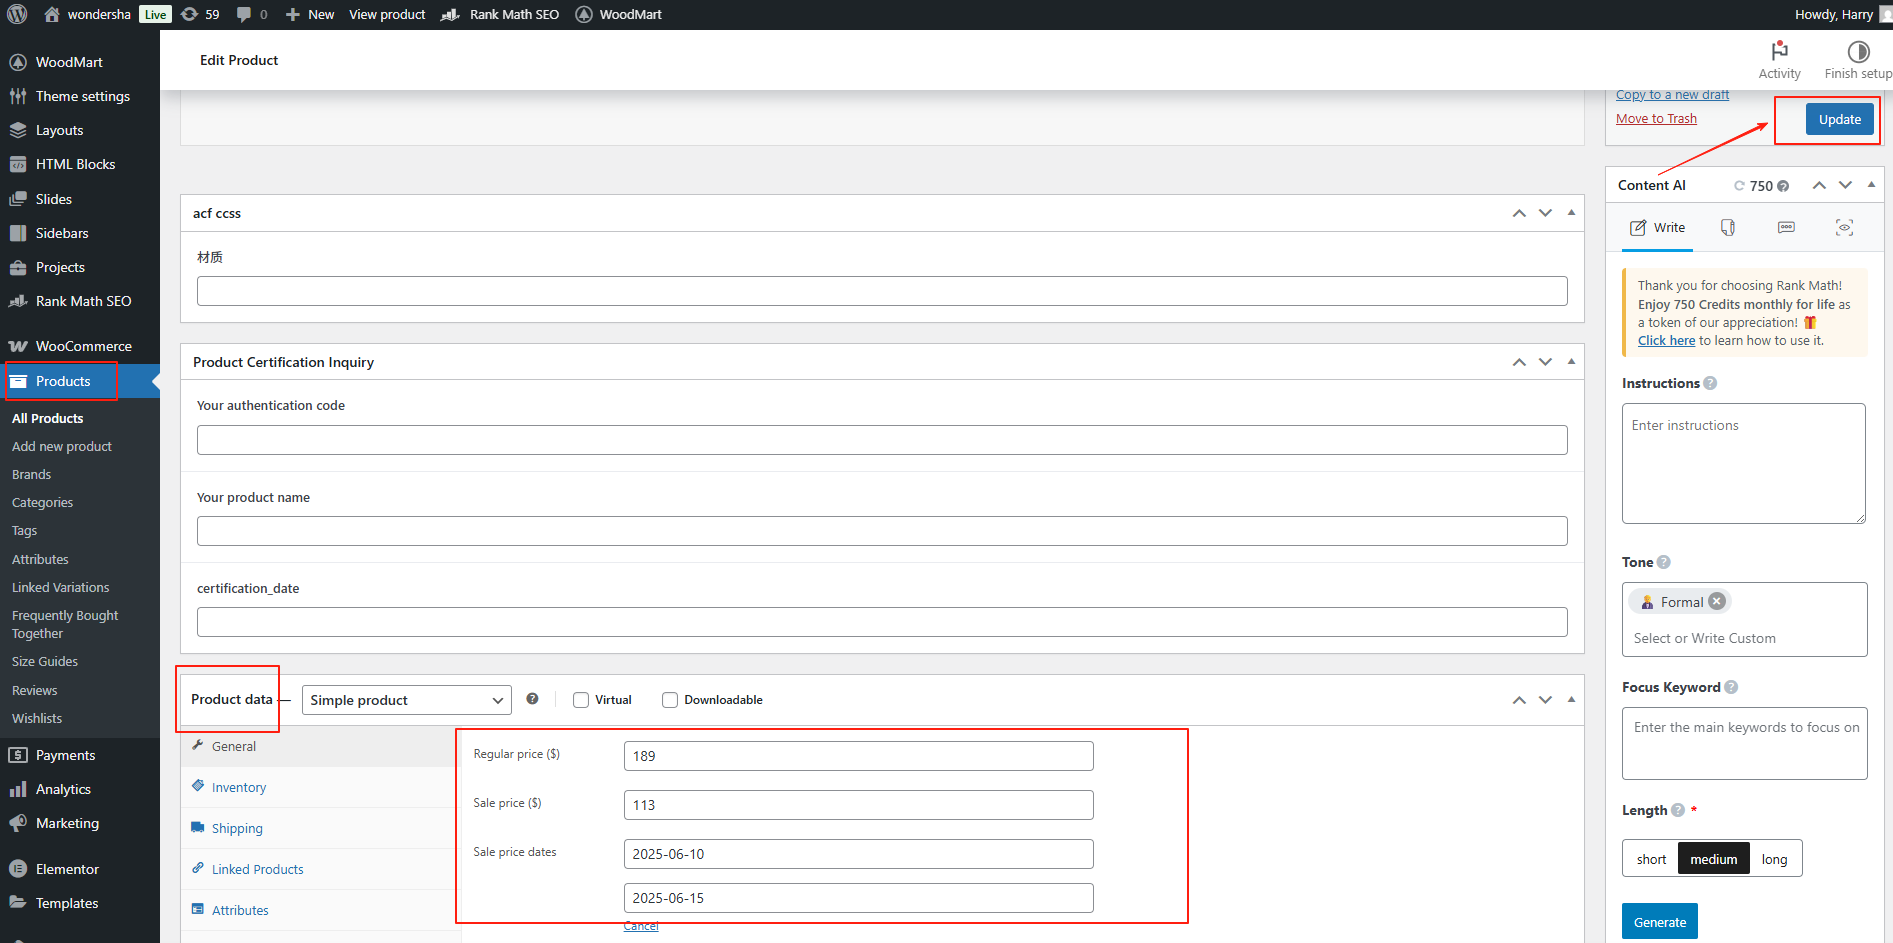
Task: Move the acf ccss panel down
Action: [1545, 213]
